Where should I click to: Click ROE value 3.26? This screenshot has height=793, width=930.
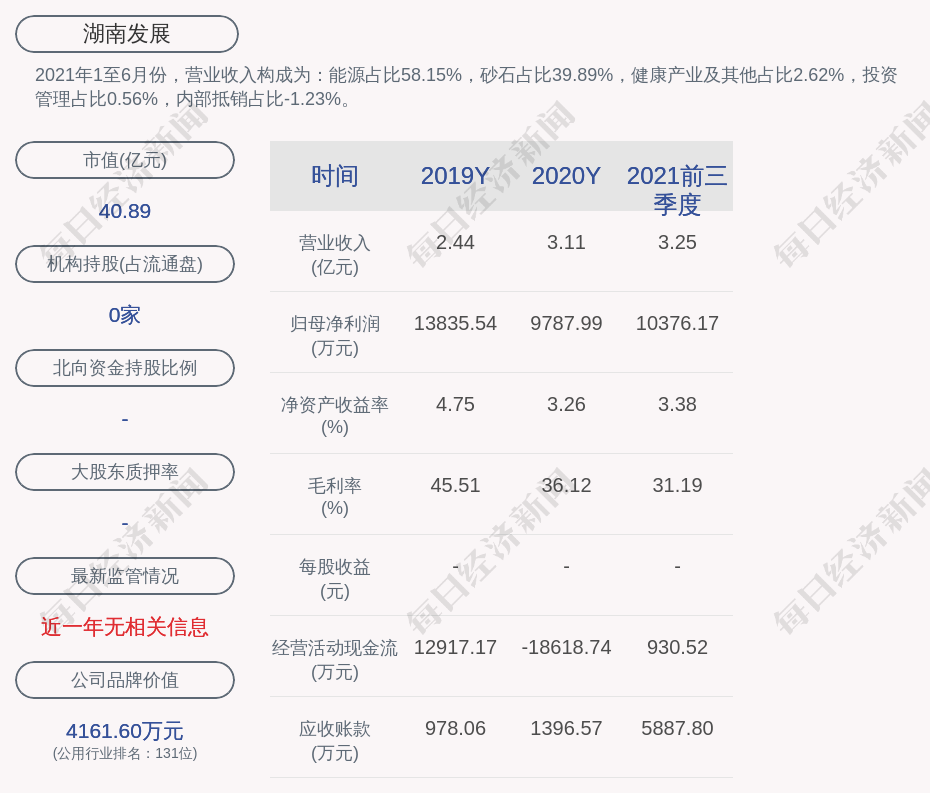[x=566, y=404]
